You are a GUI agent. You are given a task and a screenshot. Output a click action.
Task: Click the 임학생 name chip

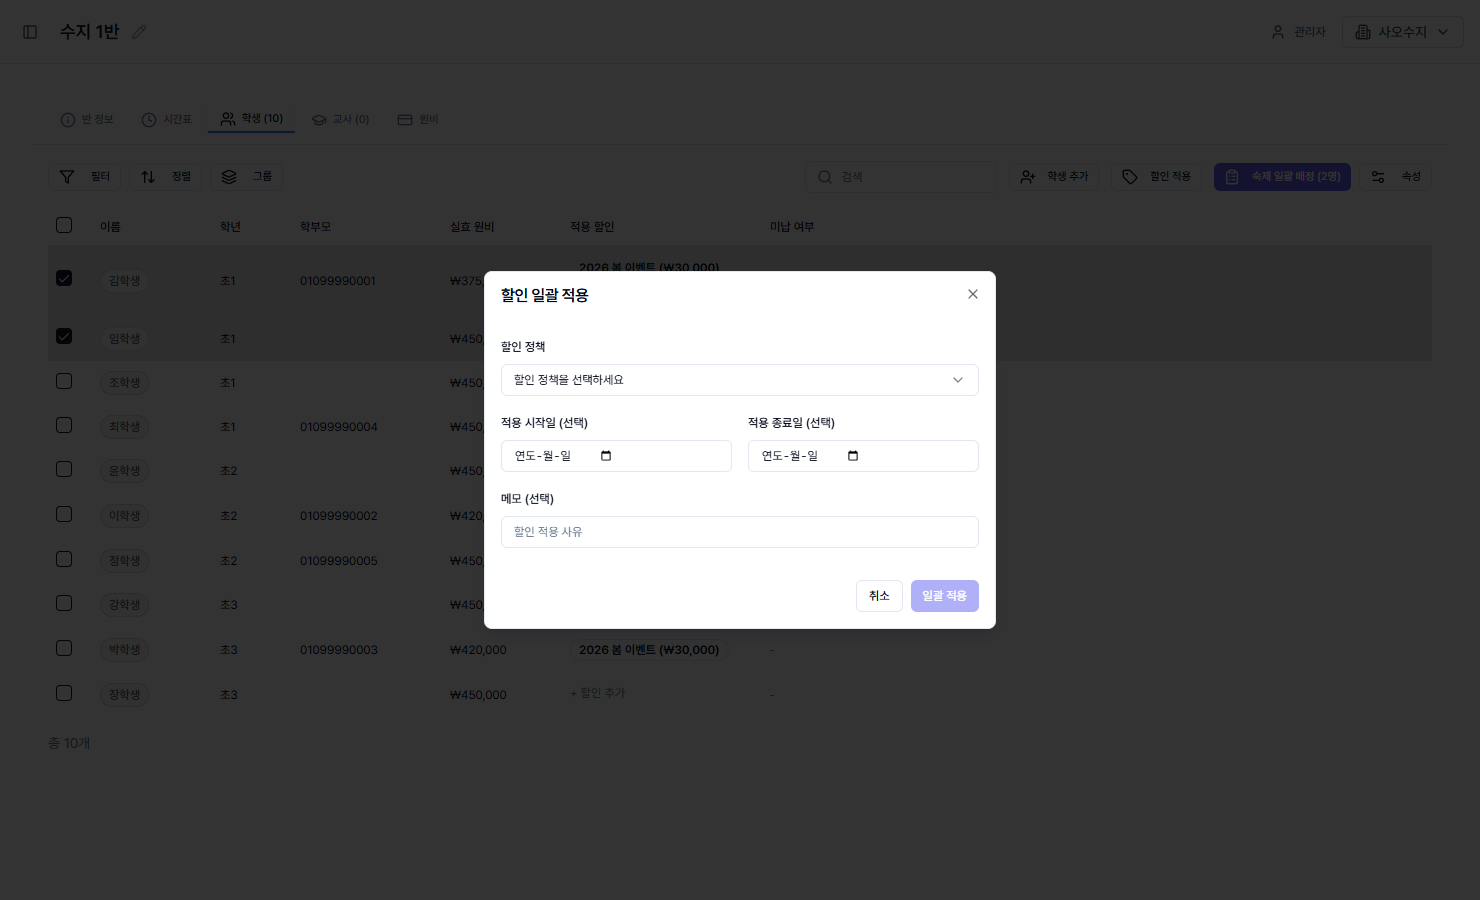point(125,339)
